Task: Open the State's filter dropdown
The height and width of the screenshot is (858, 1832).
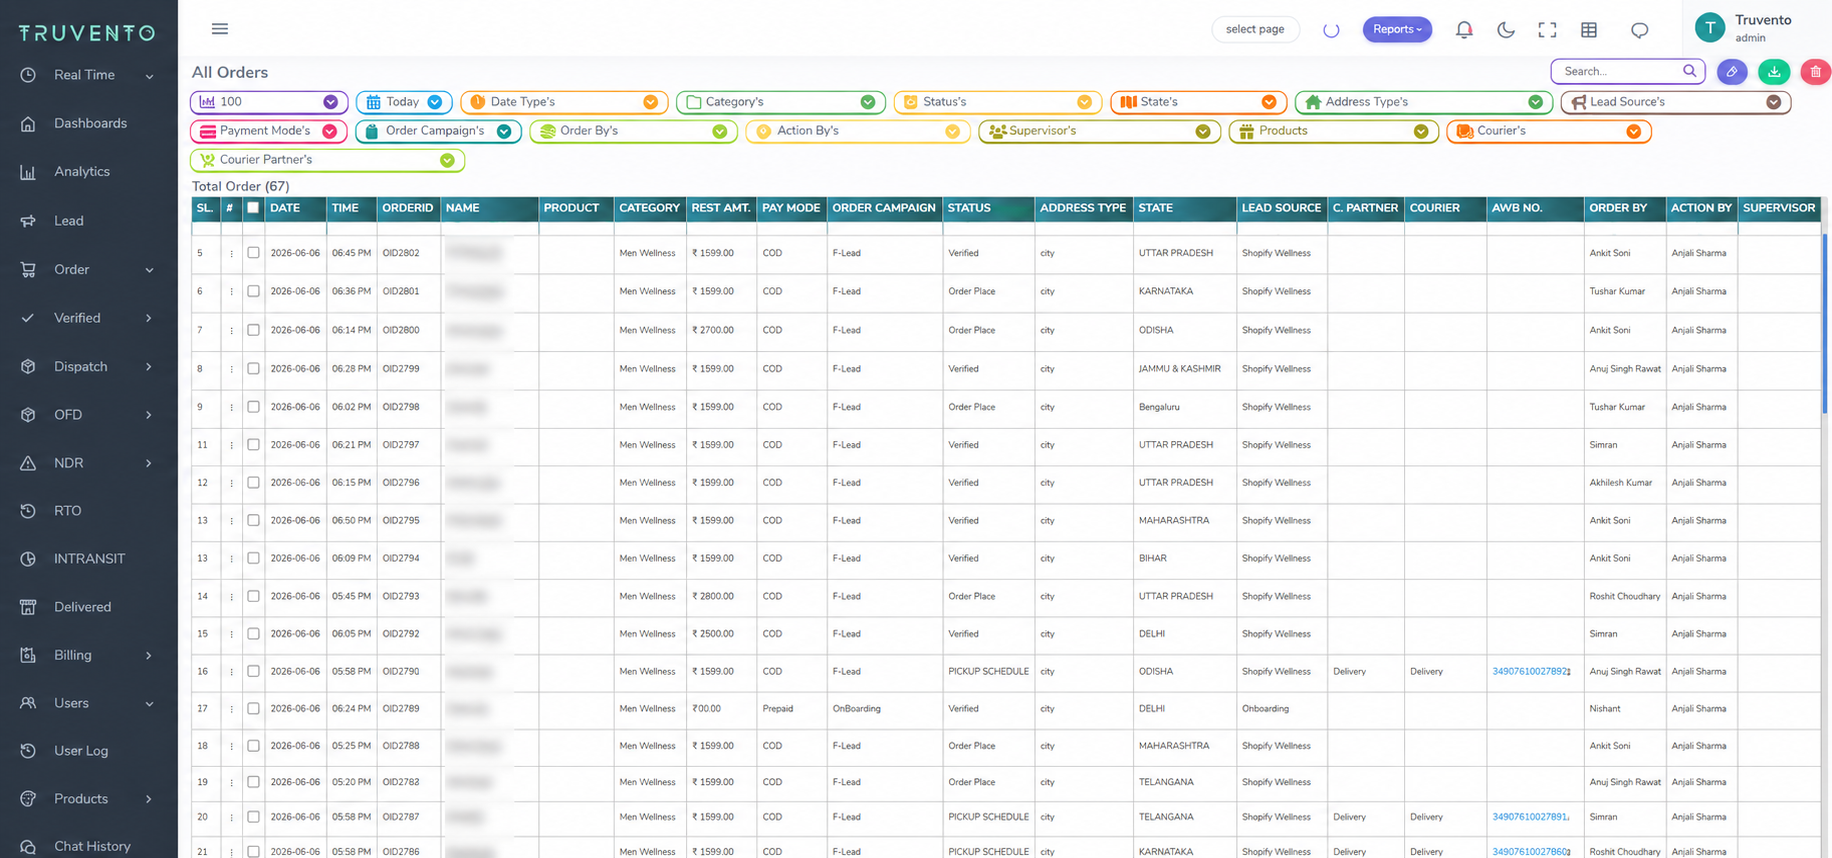Action: tap(1198, 102)
